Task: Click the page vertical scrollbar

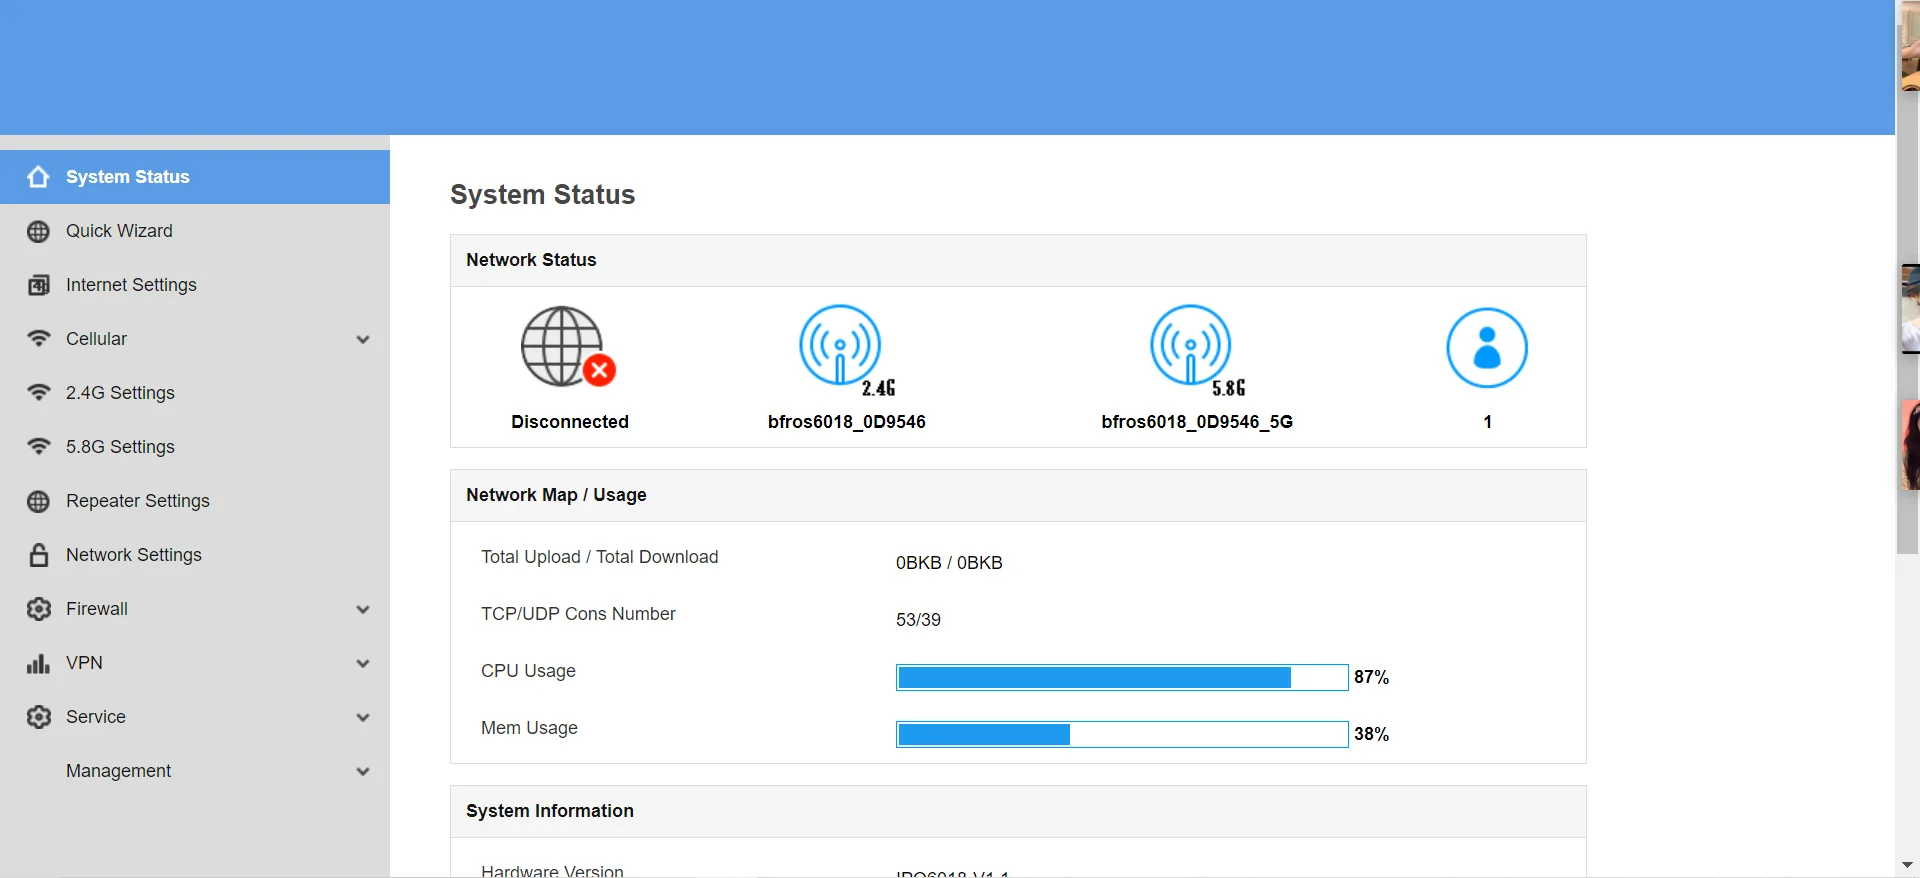Action: pos(1907,300)
